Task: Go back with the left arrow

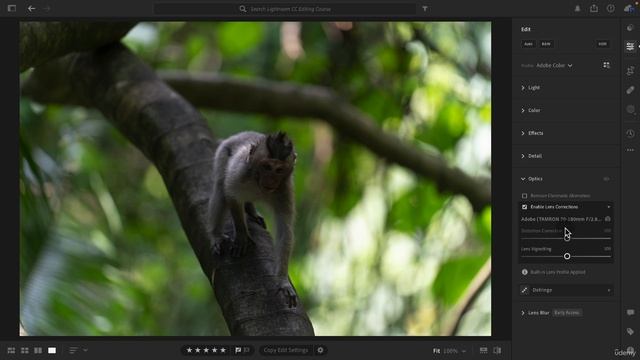Action: click(x=31, y=8)
